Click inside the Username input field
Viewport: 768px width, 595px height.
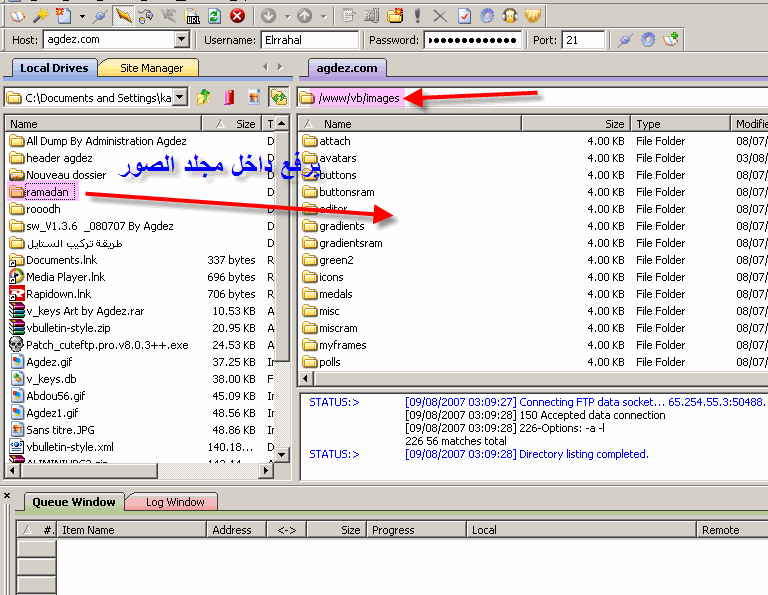pyautogui.click(x=310, y=40)
